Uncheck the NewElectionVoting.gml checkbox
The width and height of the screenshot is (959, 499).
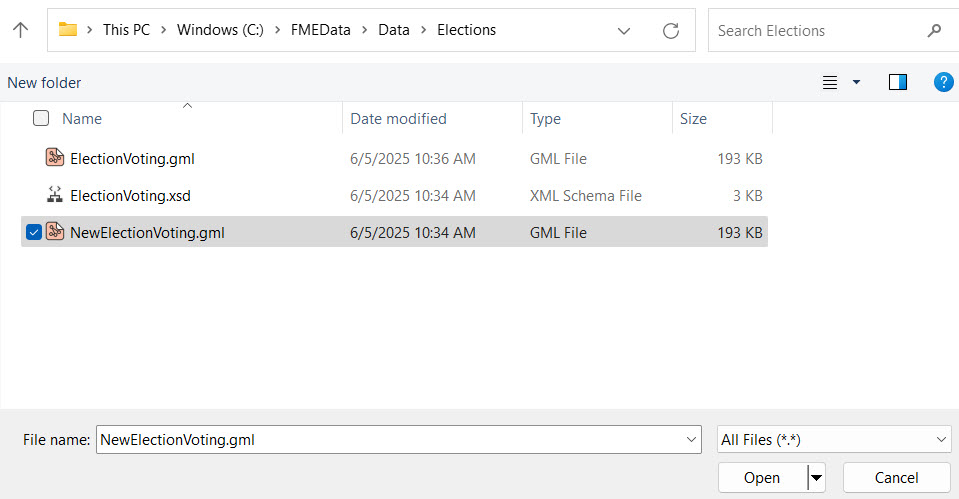pyautogui.click(x=34, y=232)
